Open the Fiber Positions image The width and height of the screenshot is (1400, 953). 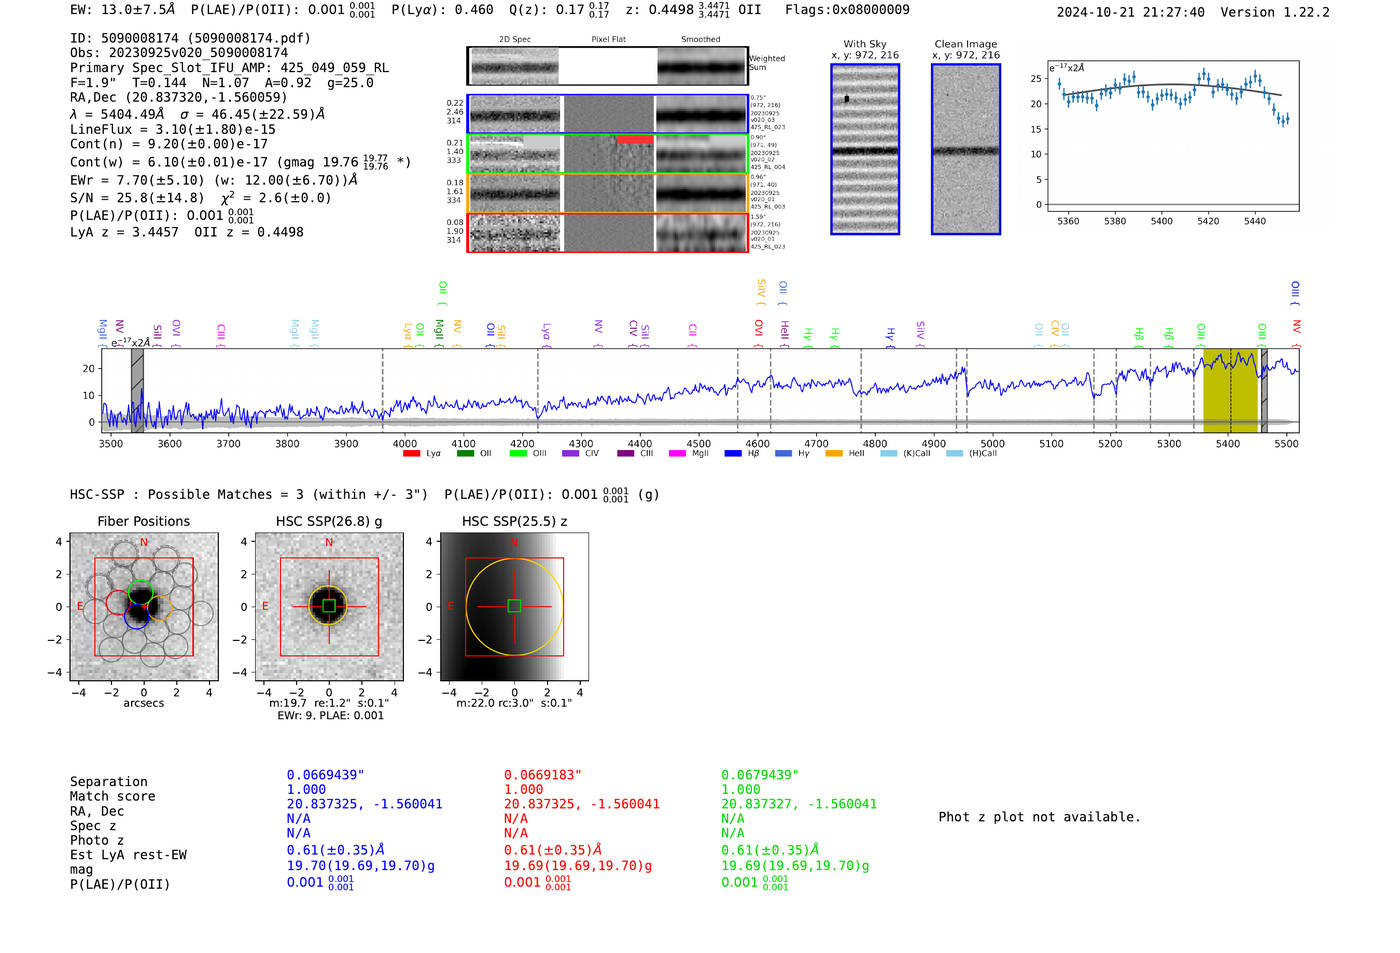(x=144, y=606)
